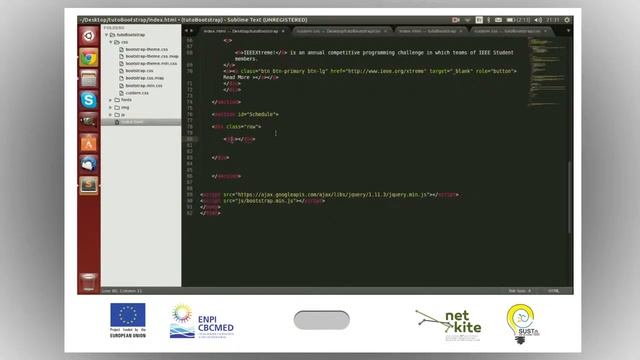Click Line 80, Column 11 status text
Image resolution: width=640 pixels, height=360 pixels.
pos(122,291)
